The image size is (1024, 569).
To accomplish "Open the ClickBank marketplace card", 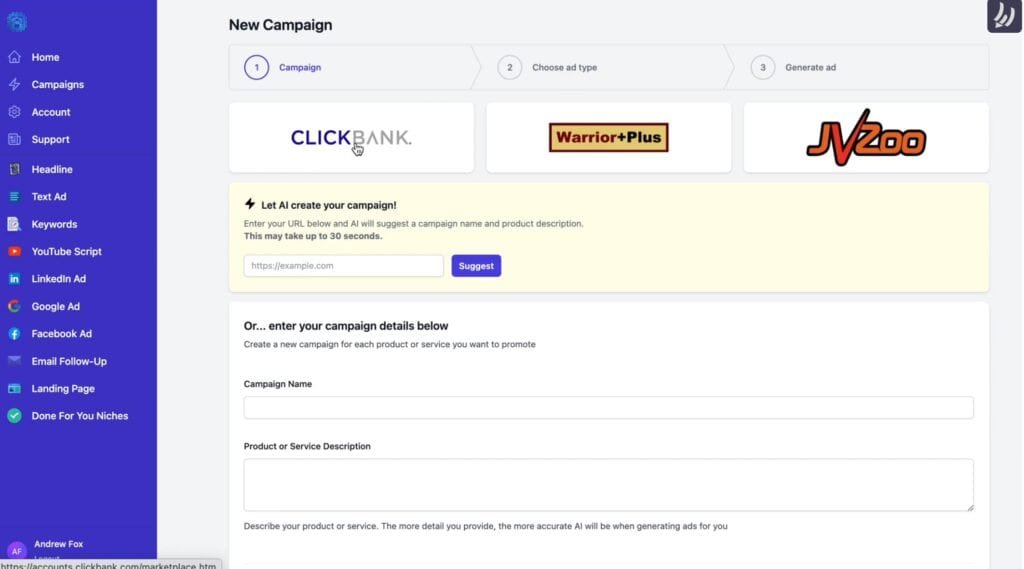I will [x=351, y=137].
